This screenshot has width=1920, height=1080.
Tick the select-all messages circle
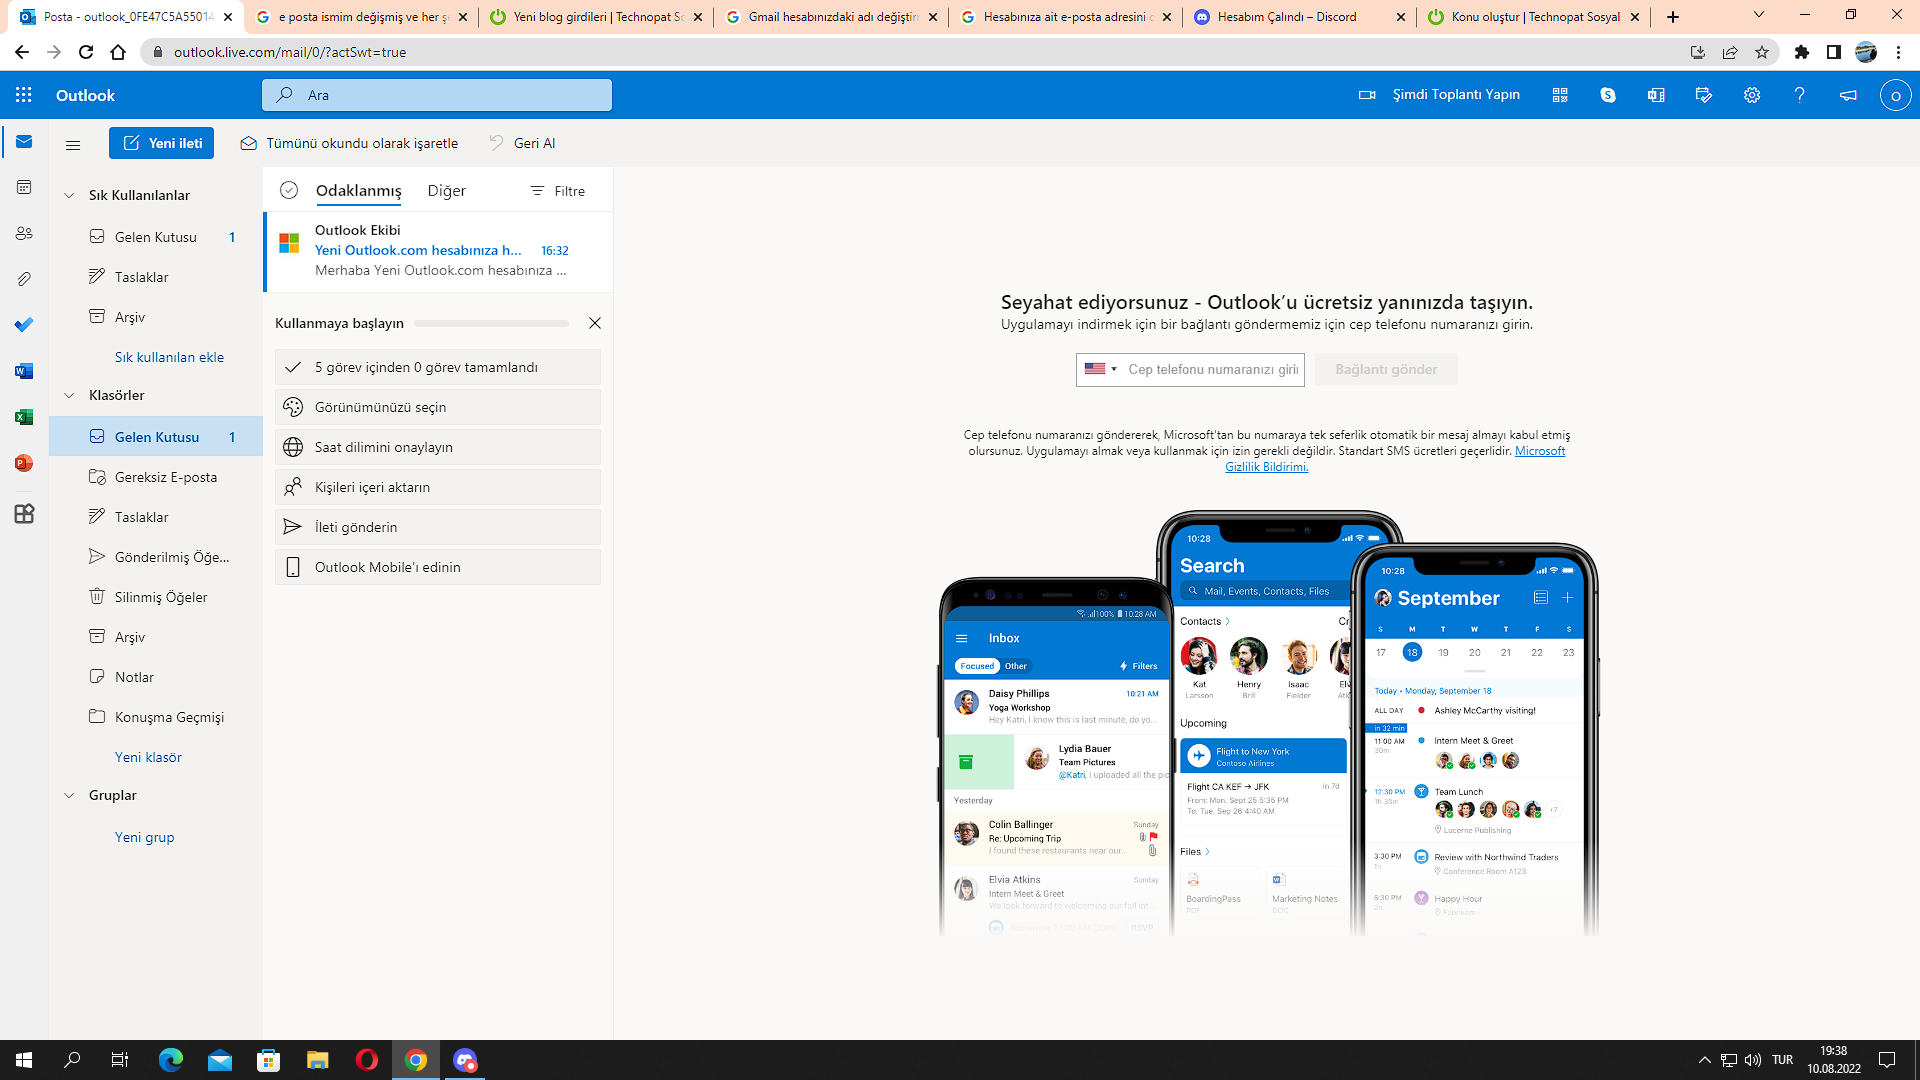289,190
